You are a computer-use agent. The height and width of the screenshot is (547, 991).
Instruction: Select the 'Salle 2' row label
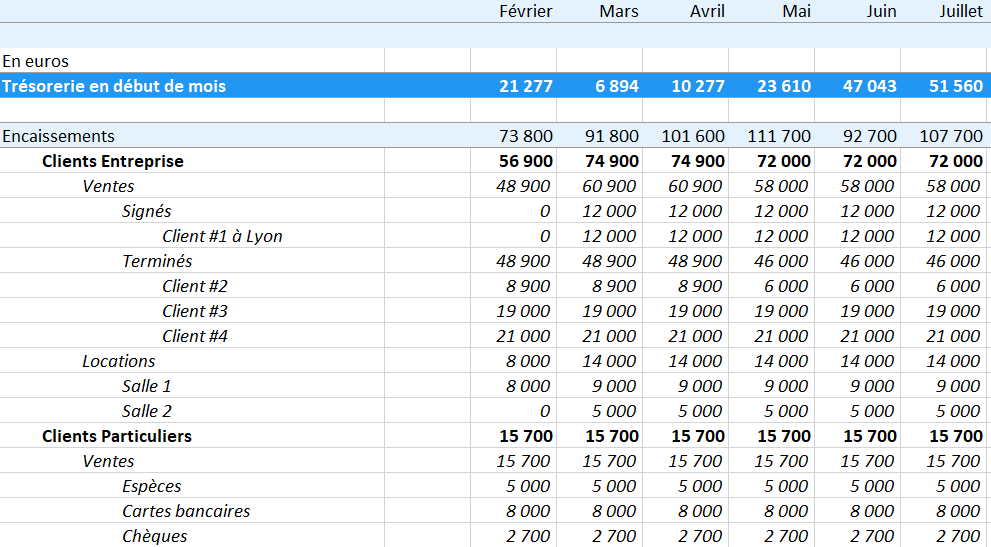[147, 411]
